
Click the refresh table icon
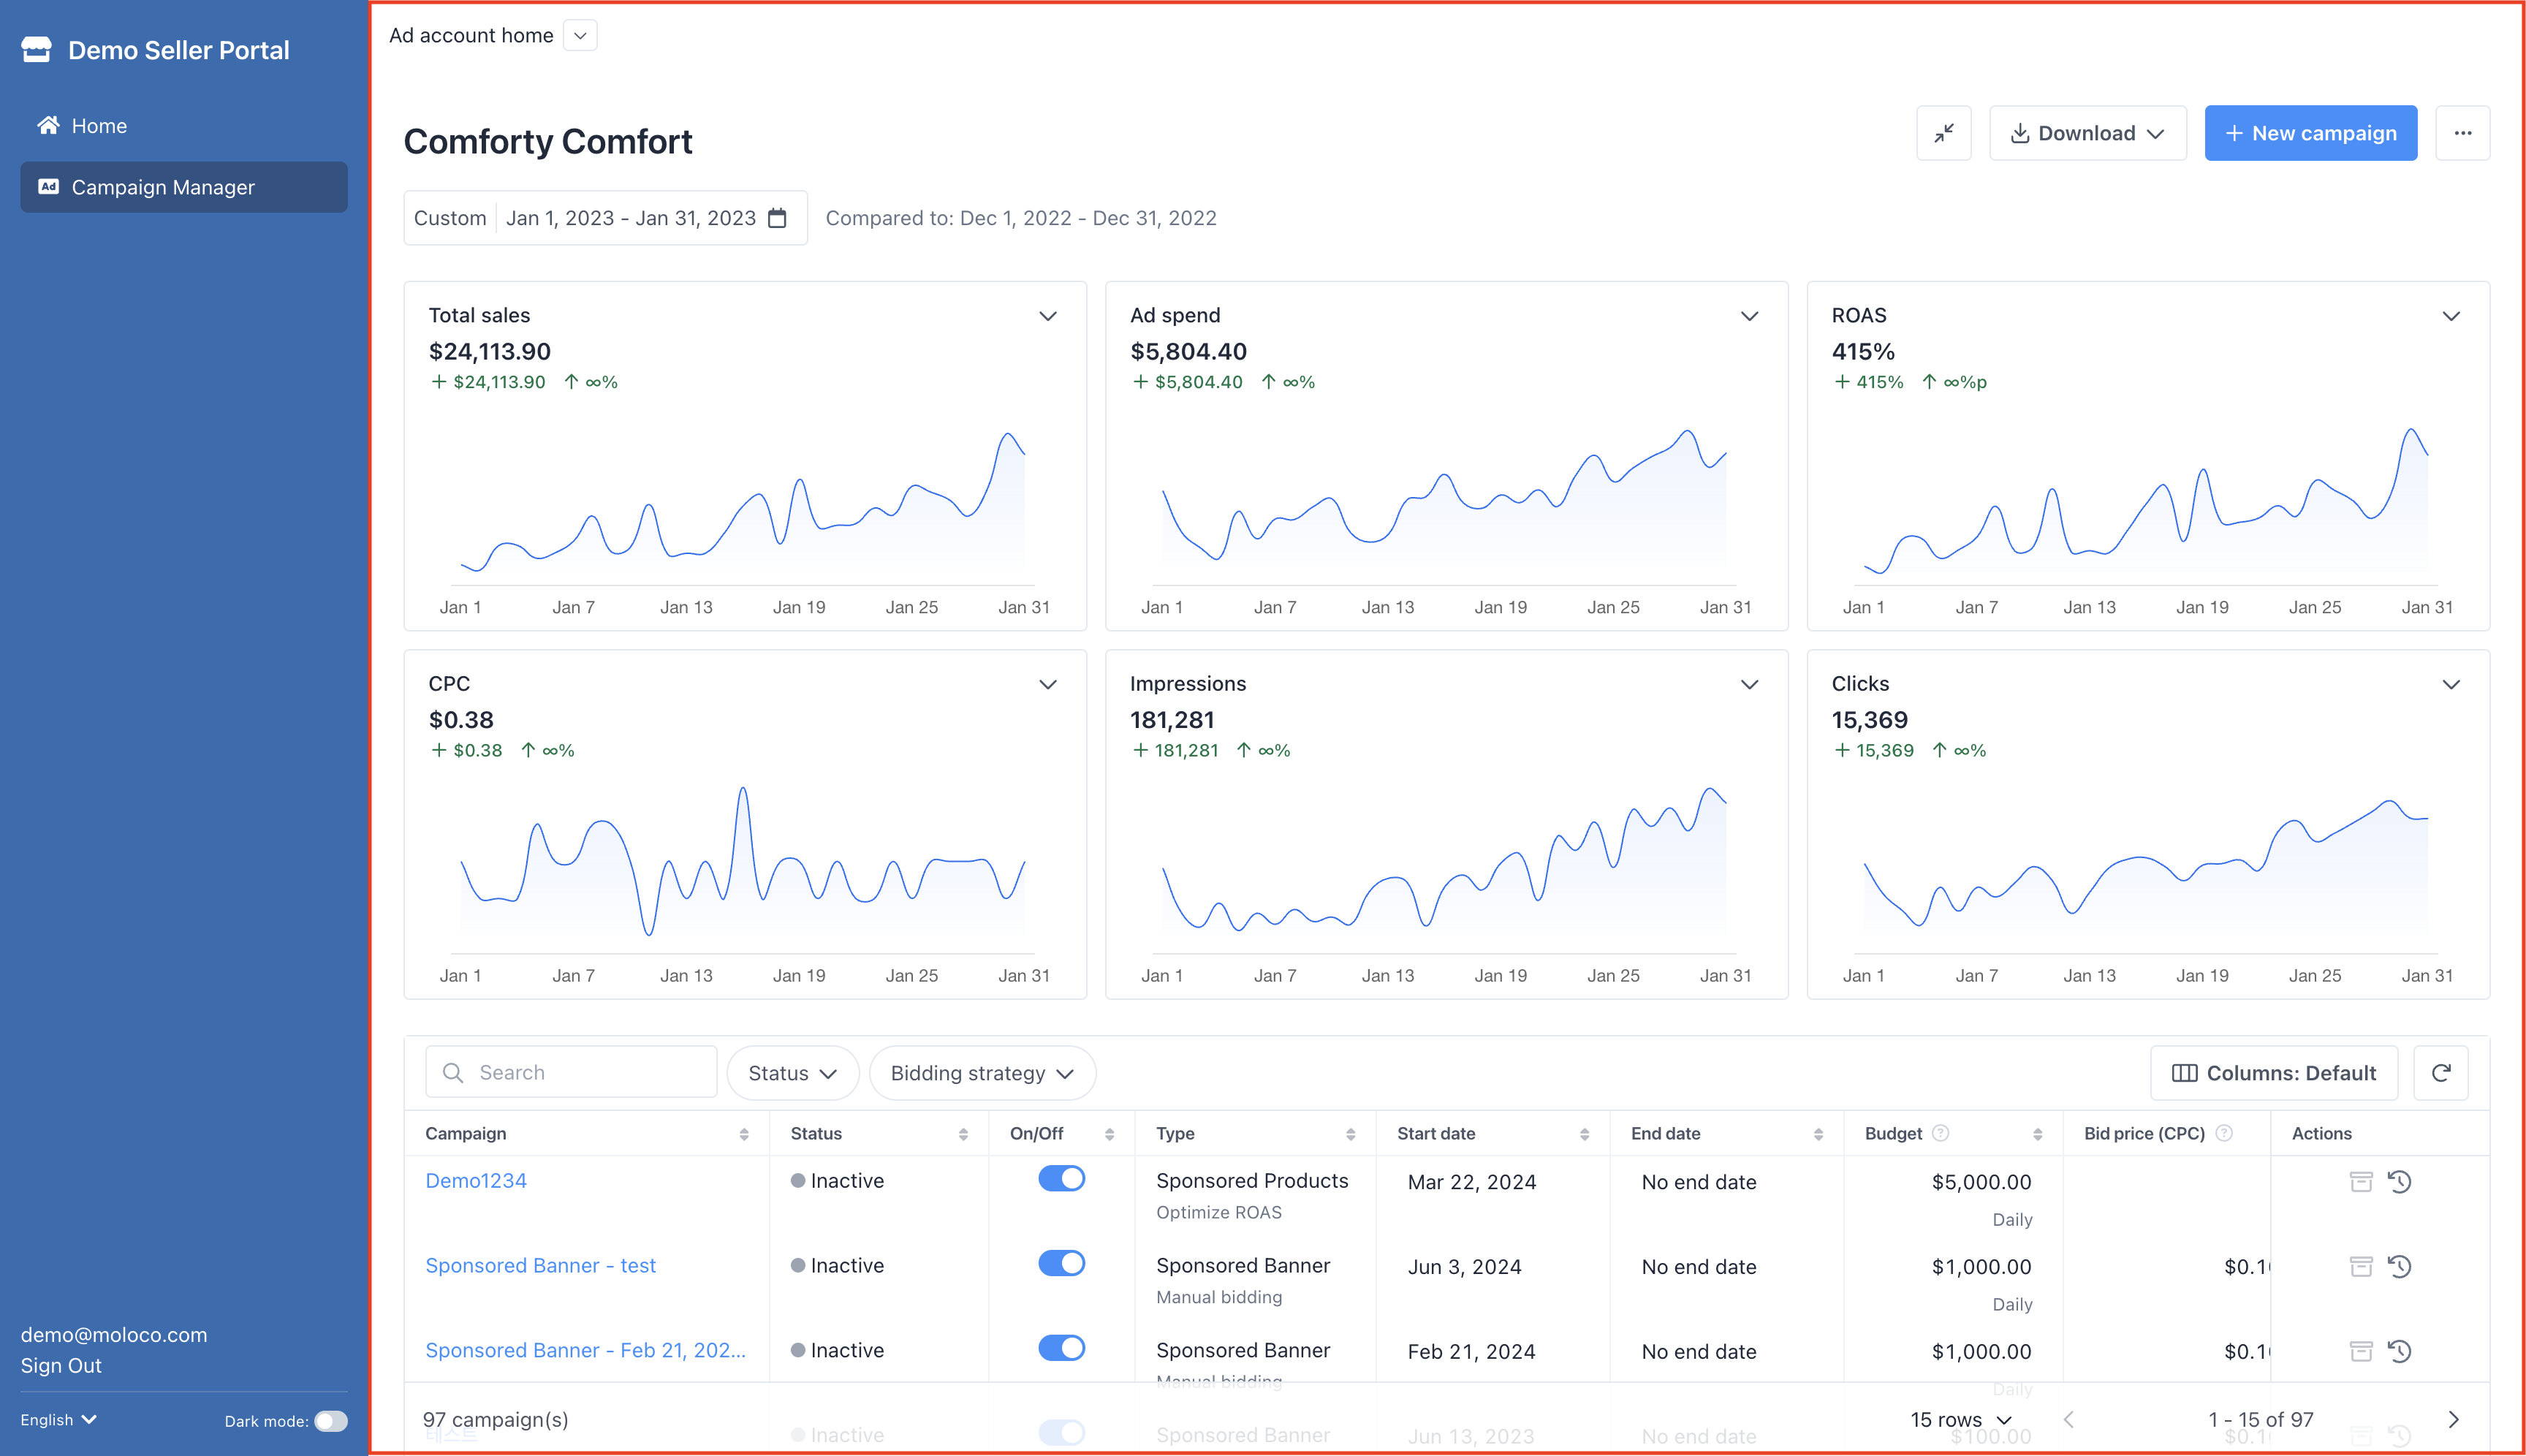coord(2440,1073)
